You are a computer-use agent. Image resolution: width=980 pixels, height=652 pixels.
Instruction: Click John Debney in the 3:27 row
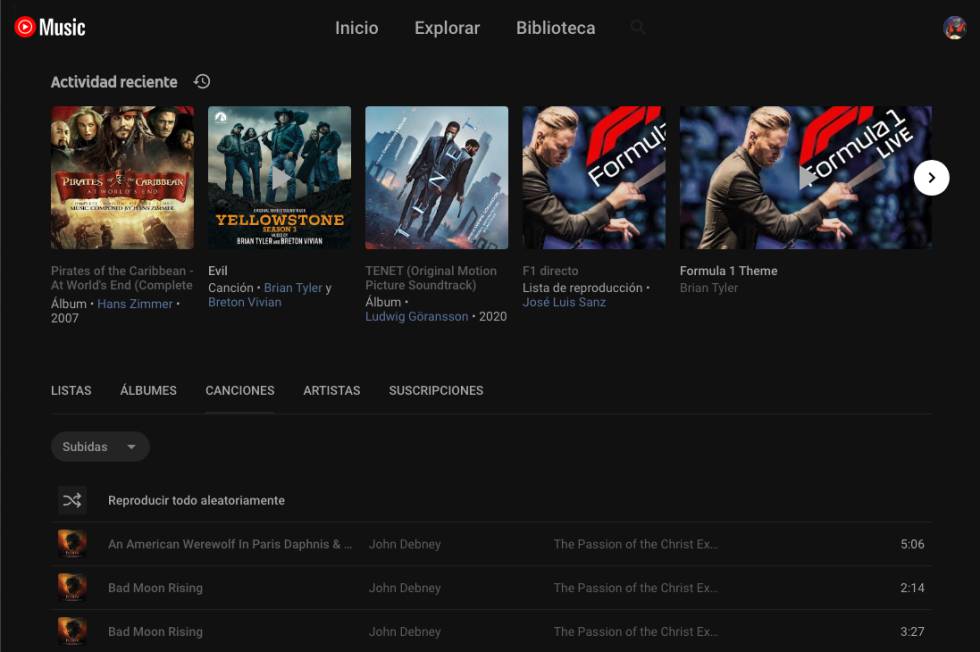405,631
